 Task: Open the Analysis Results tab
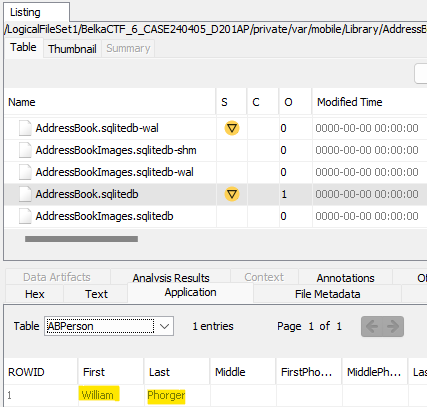click(x=171, y=278)
